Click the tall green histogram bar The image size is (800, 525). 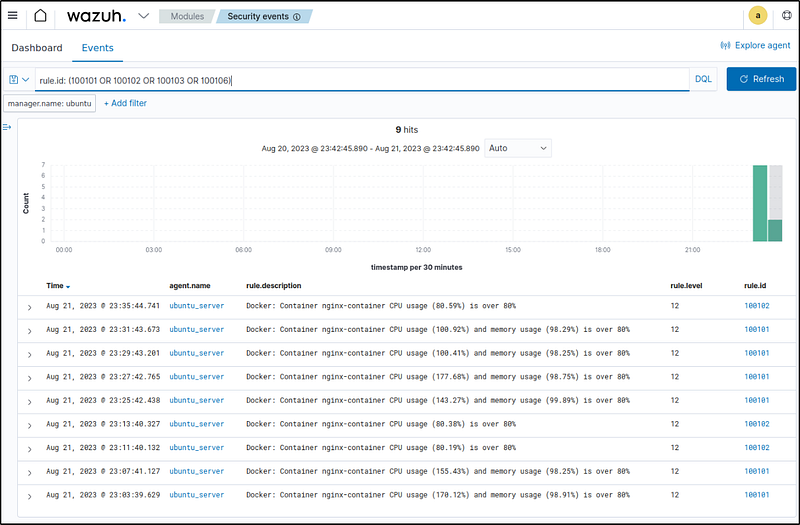click(x=760, y=203)
